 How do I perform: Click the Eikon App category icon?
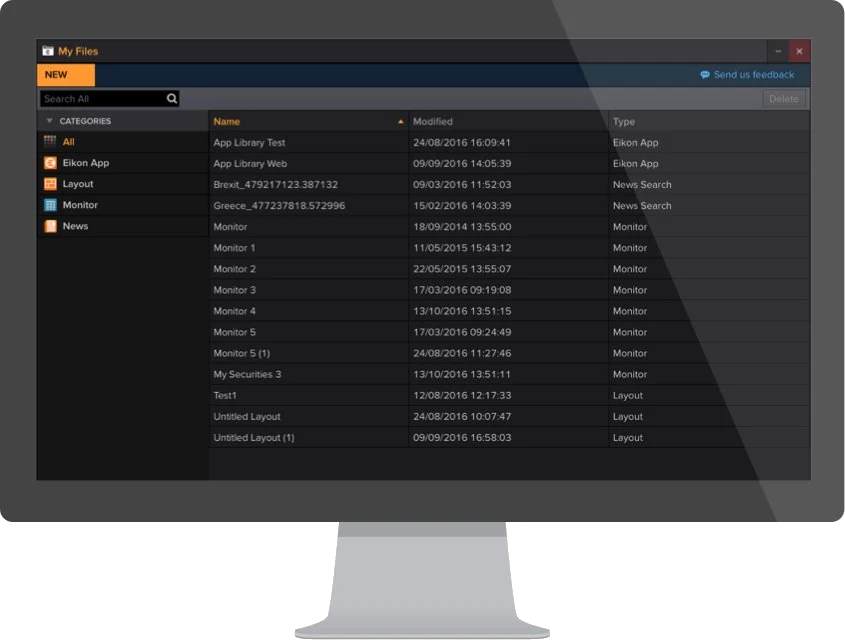50,163
